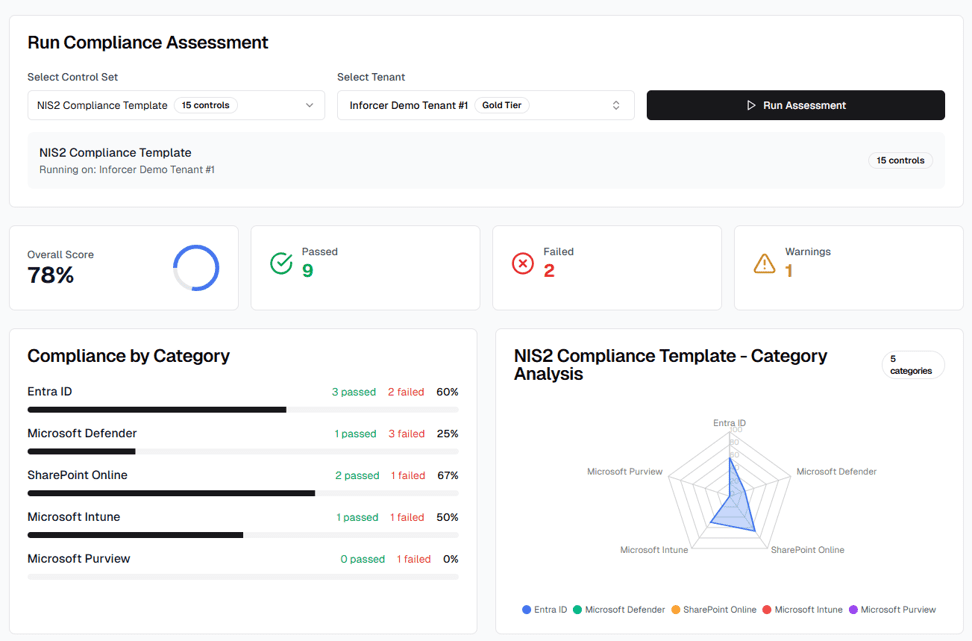Toggle Microsoft Purview legend item
This screenshot has width=972, height=641.
892,609
